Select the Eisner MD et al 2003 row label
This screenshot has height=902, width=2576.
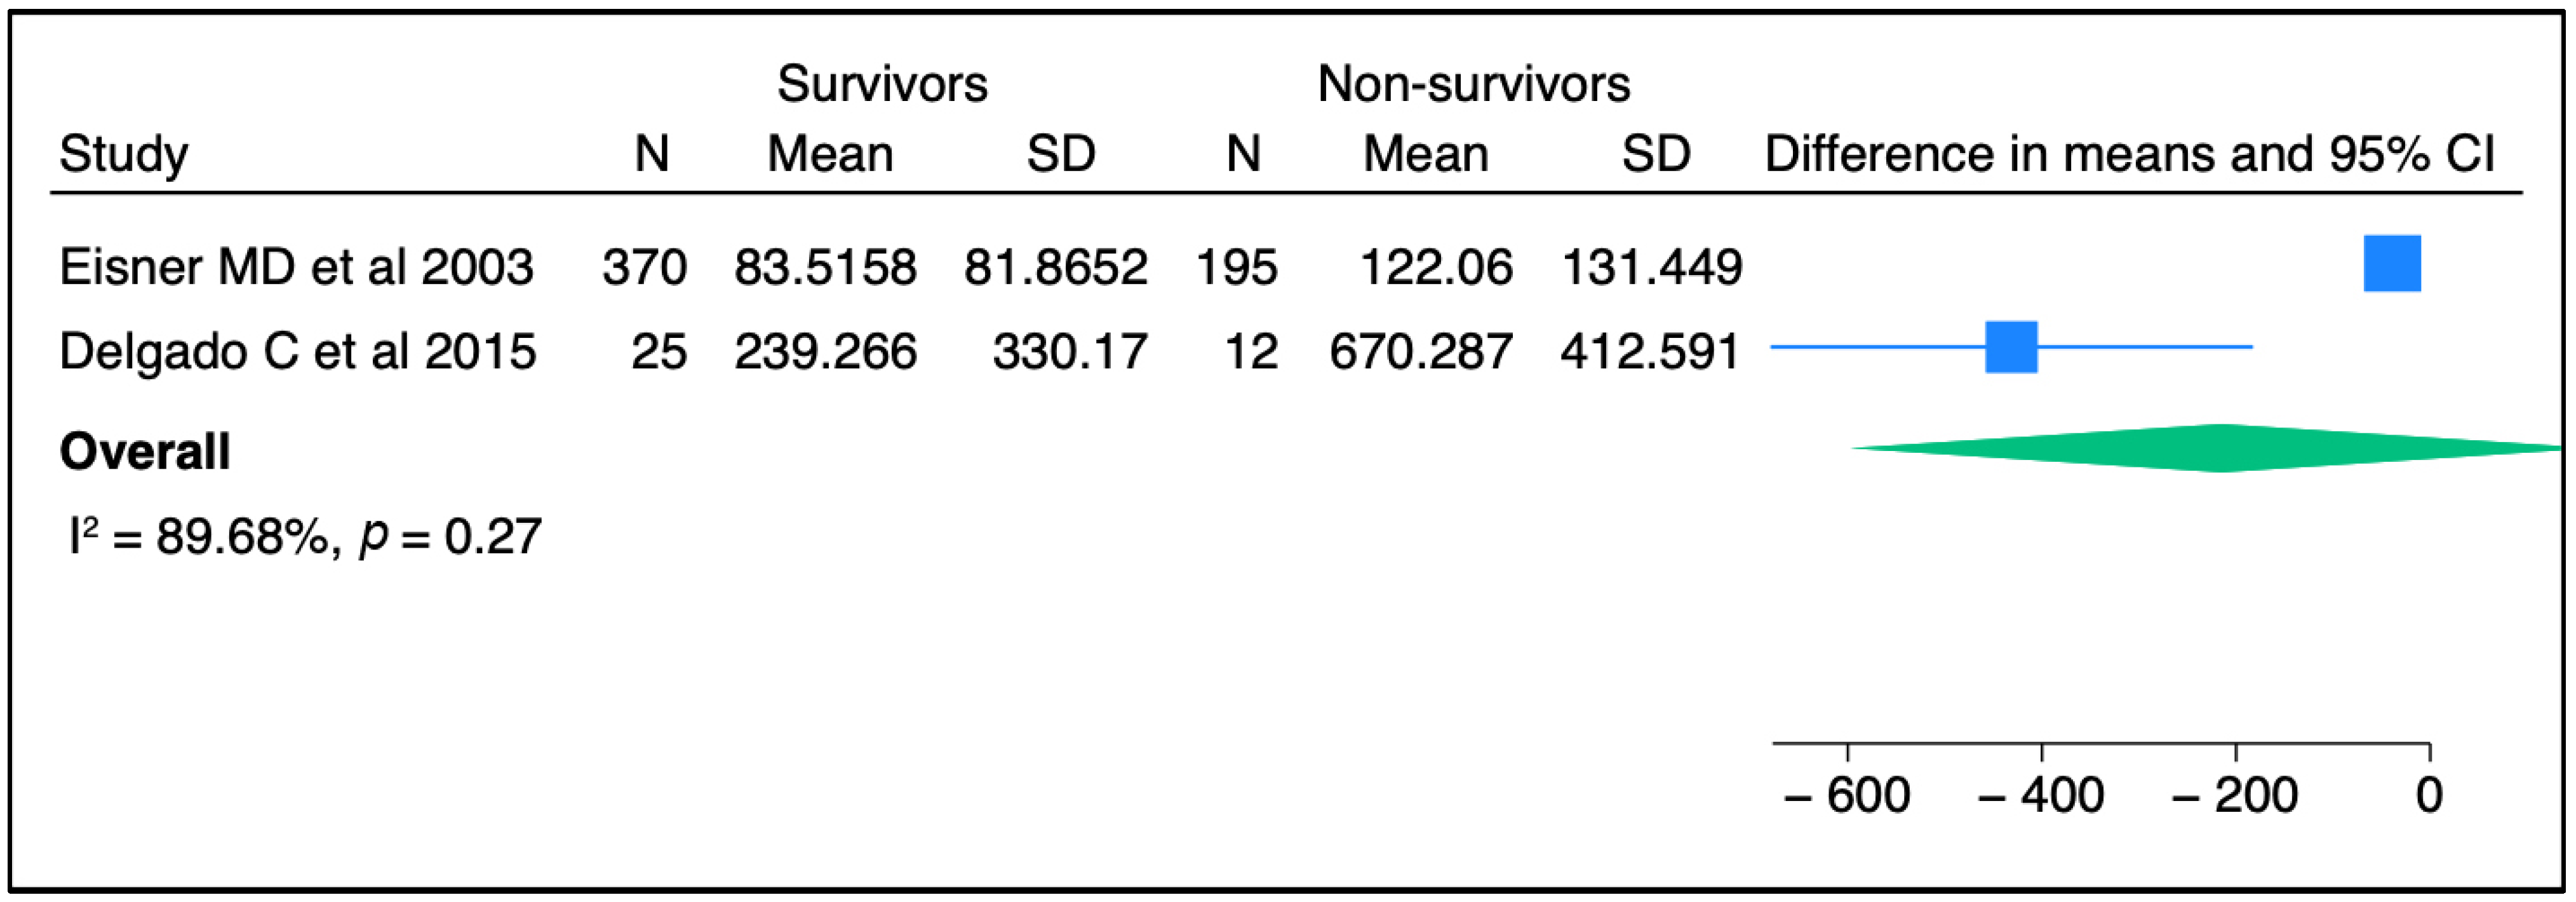point(296,267)
